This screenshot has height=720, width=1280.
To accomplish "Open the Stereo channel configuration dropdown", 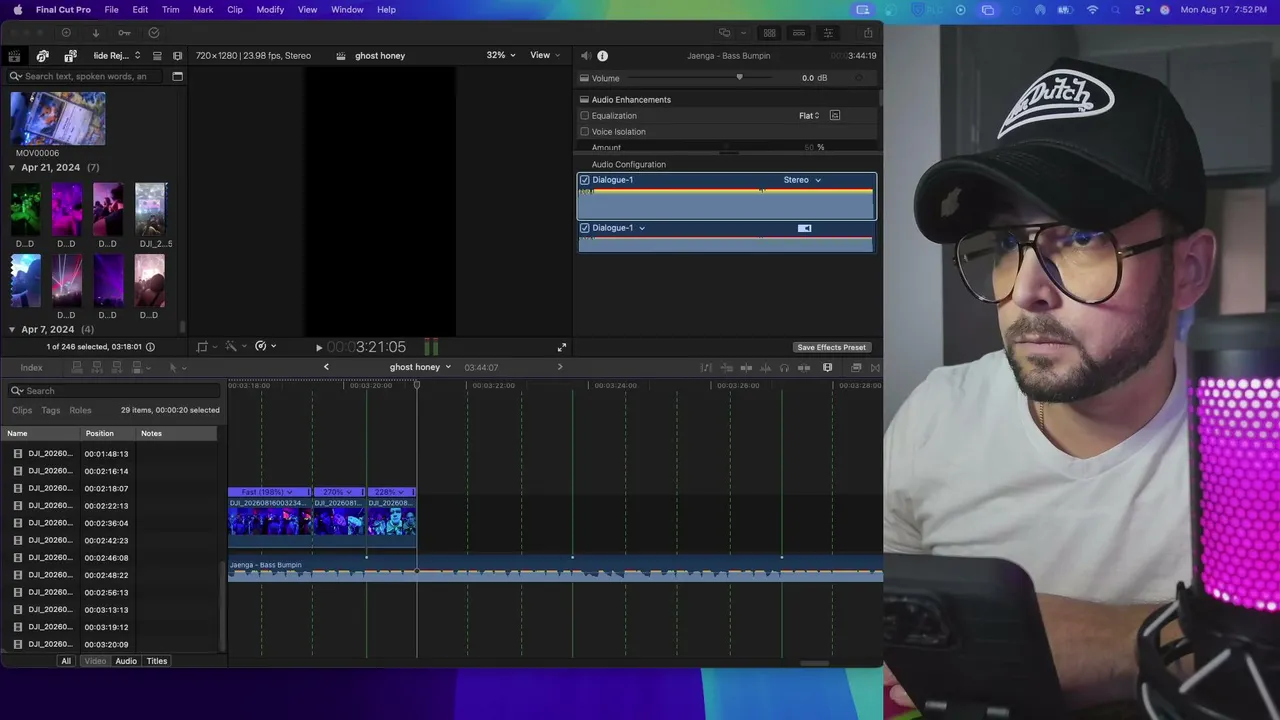I will coord(802,180).
